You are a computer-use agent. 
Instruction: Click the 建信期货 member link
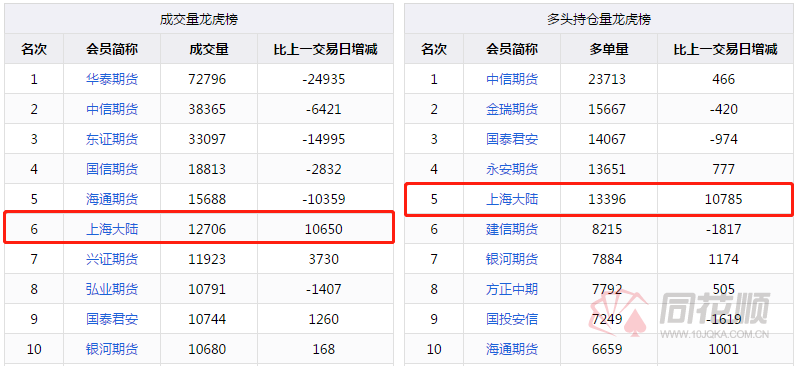coord(512,229)
